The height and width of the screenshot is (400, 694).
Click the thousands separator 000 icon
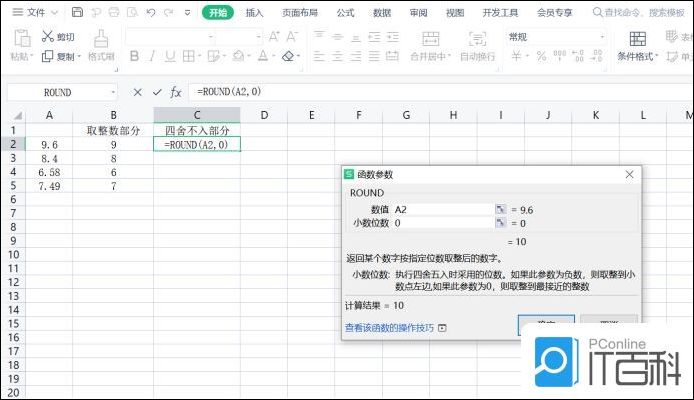559,56
